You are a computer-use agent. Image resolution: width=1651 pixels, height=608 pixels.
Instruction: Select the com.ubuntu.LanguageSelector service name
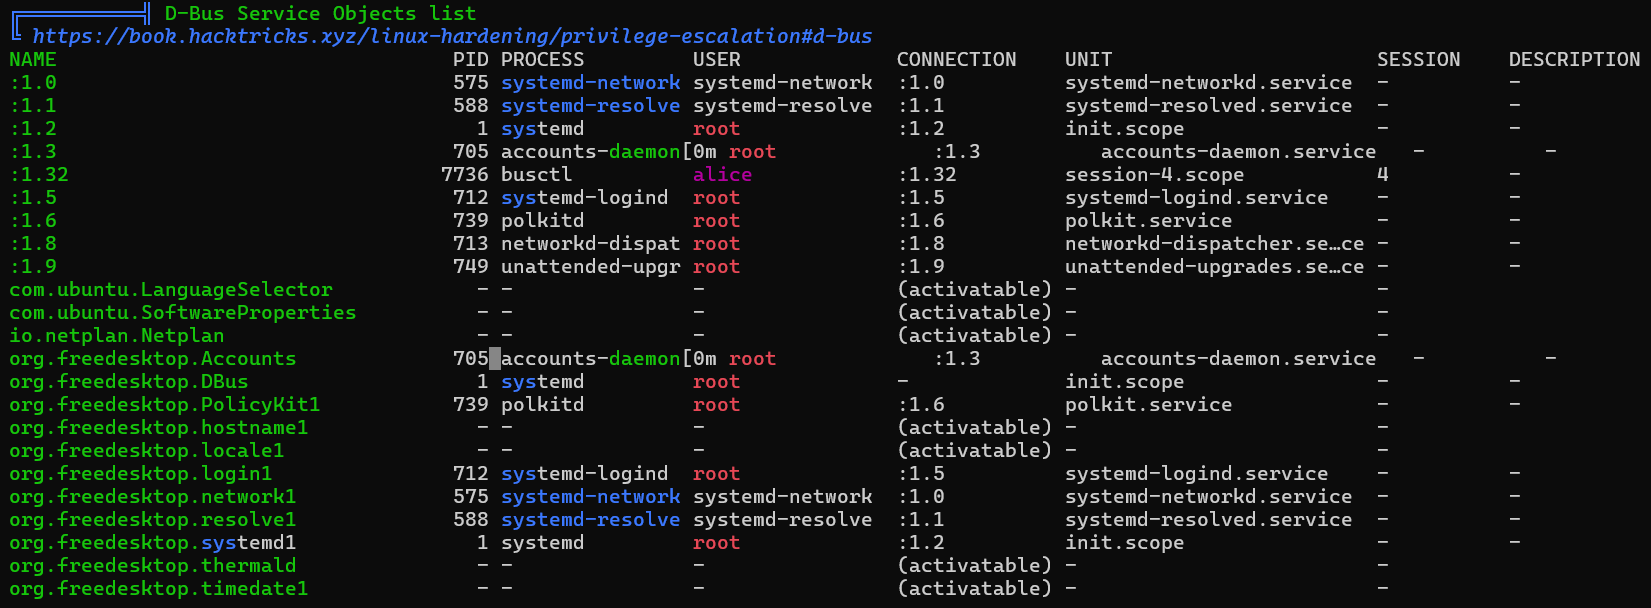pyautogui.click(x=171, y=290)
